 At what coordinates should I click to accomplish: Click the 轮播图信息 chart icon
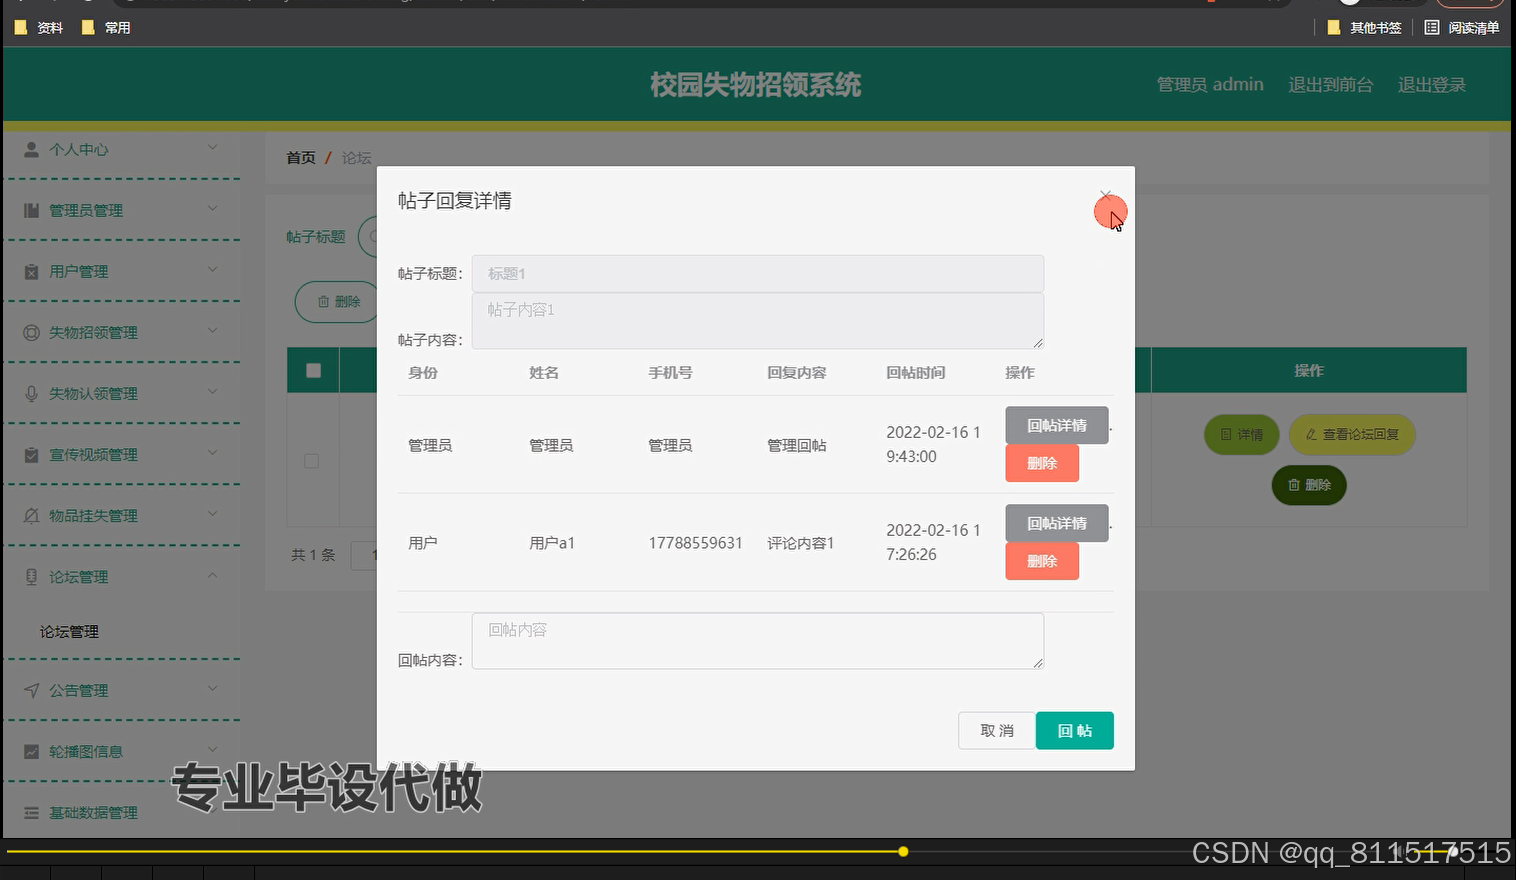tap(31, 751)
